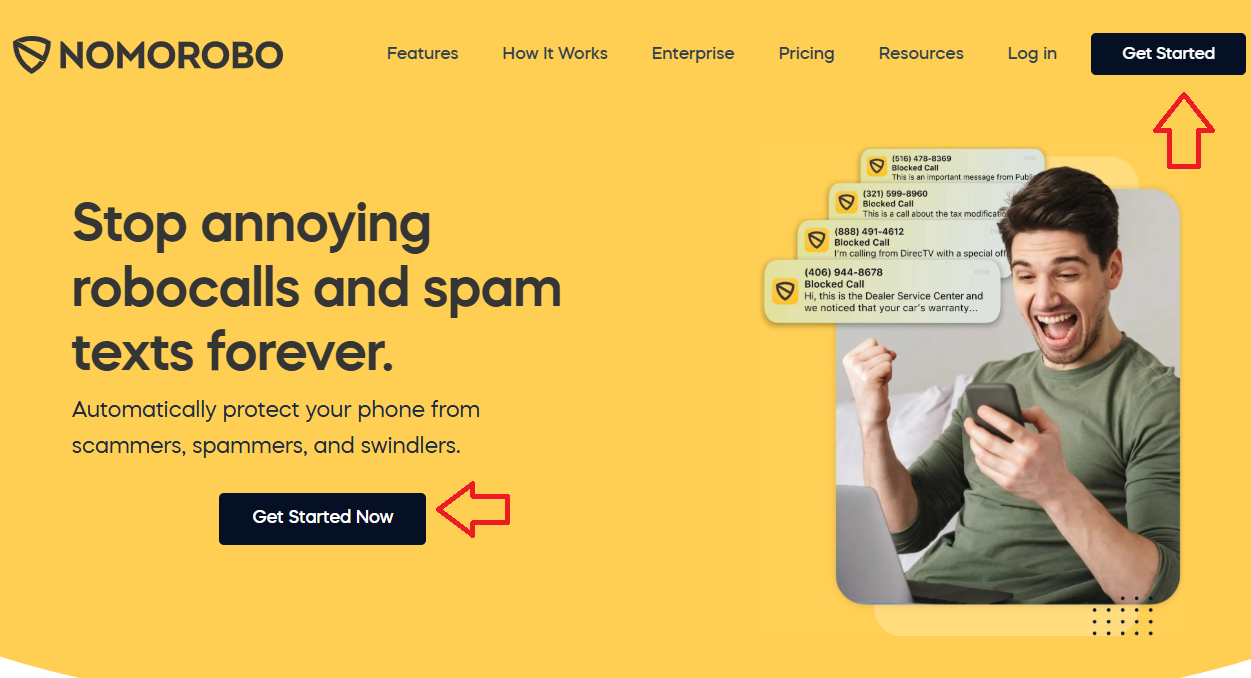The image size is (1251, 678).
Task: Click the NOMOROBO wordmark text
Action: pyautogui.click(x=171, y=55)
